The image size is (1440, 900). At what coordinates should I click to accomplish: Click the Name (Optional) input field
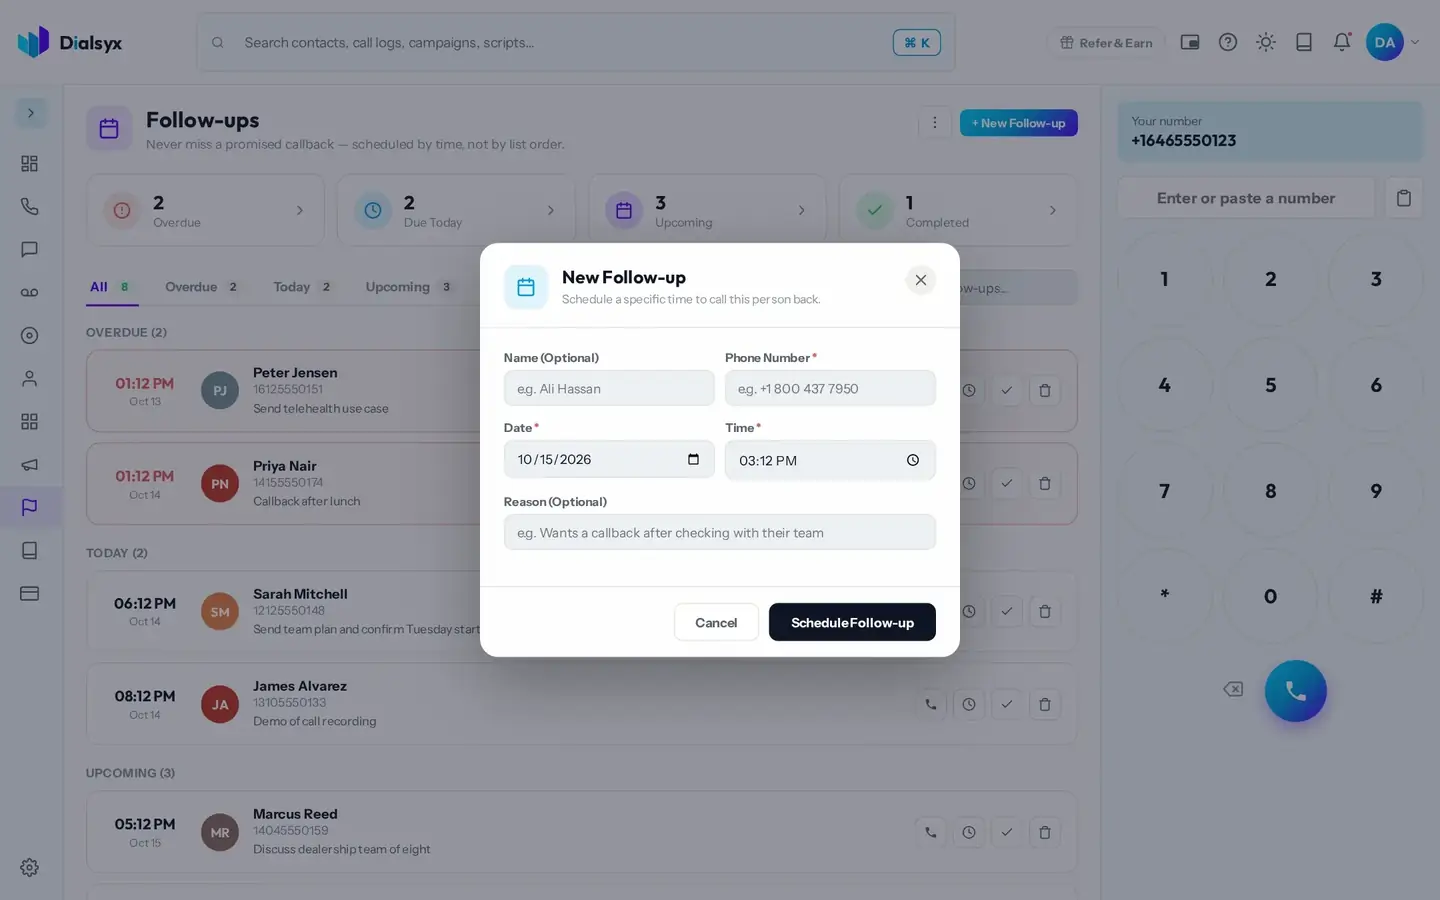(609, 388)
